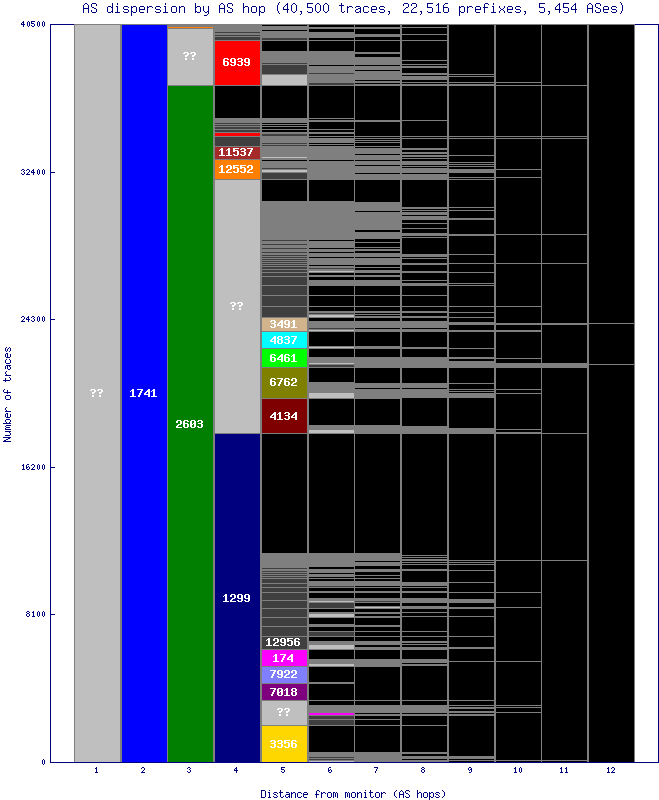Viewport: 659px width, 800px height.
Task: Select the light blue AS 7922 block
Action: [x=284, y=675]
